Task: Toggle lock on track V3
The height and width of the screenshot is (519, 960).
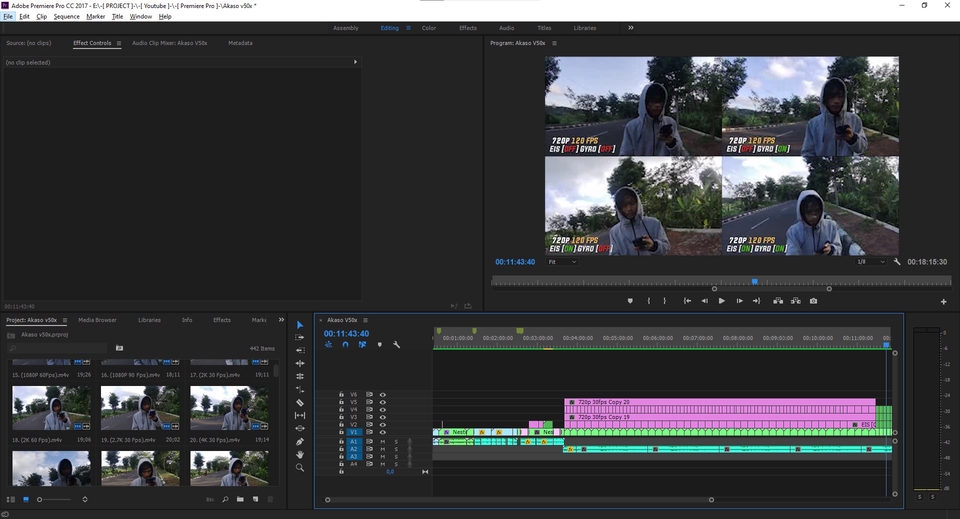Action: (x=342, y=417)
